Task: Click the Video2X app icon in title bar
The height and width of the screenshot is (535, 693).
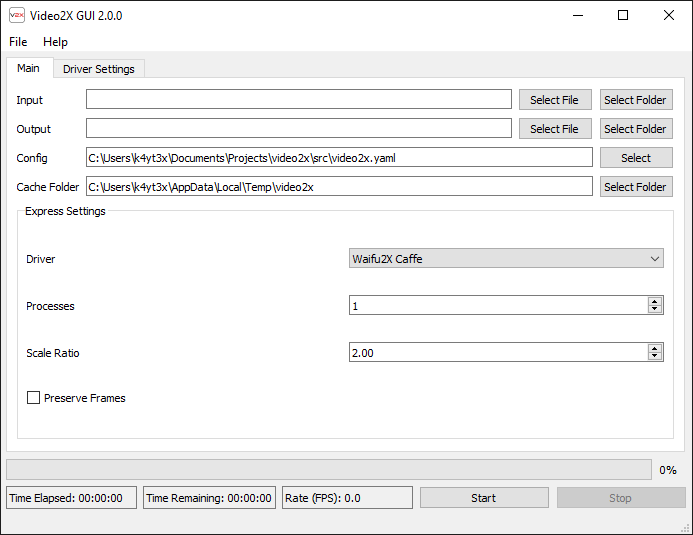Action: 17,15
